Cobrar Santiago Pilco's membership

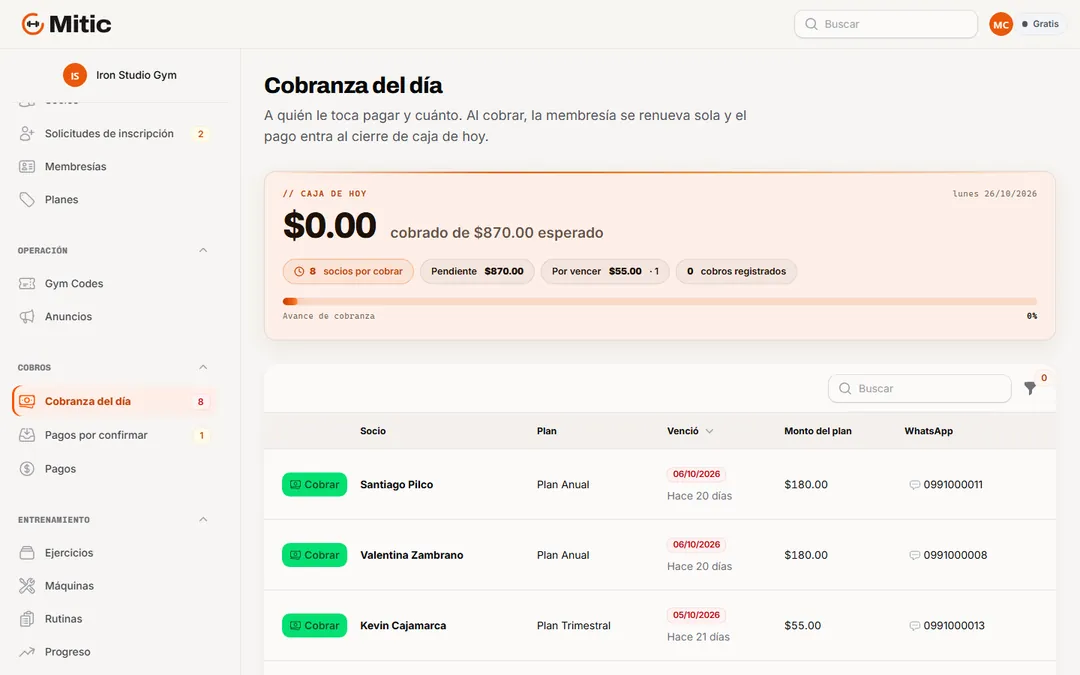coord(314,485)
